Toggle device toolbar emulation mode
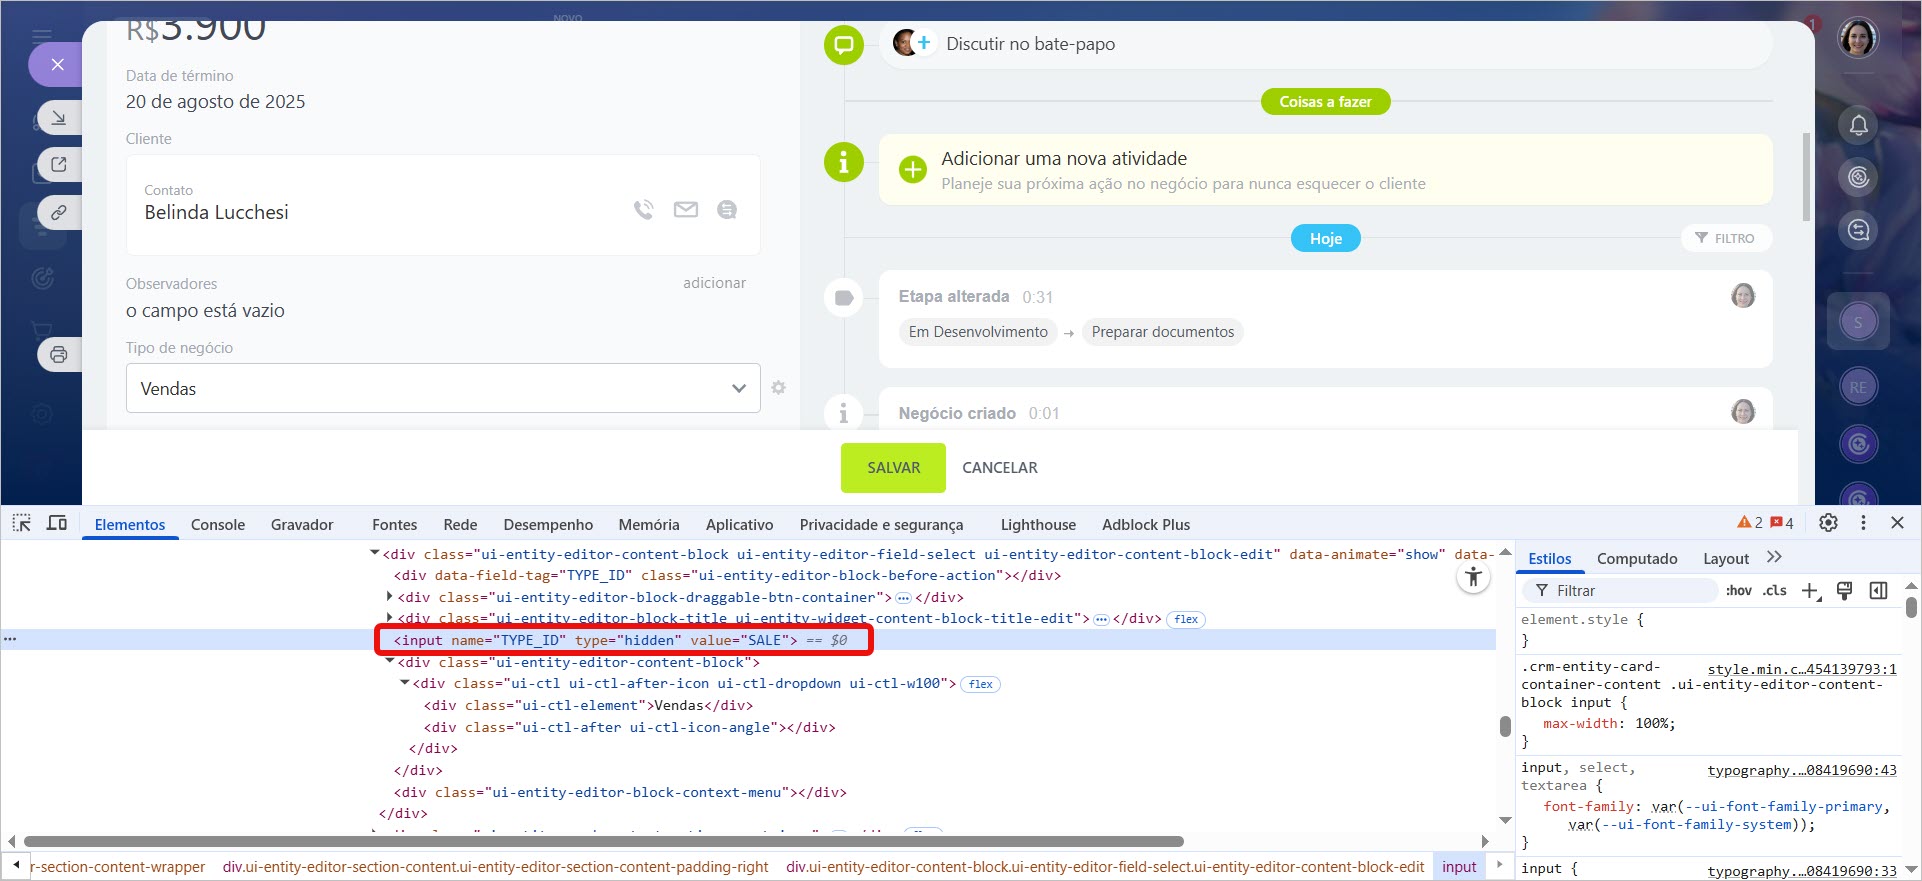 tap(57, 523)
